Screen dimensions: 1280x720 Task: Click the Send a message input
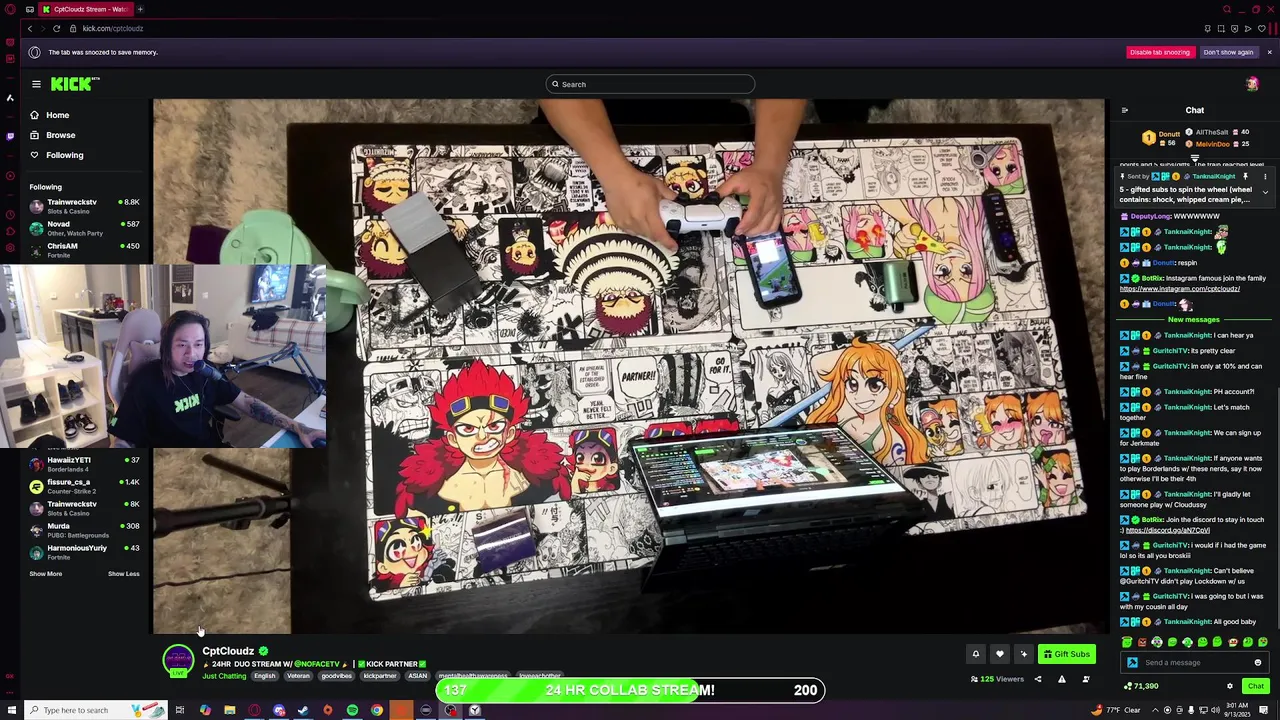point(1195,663)
